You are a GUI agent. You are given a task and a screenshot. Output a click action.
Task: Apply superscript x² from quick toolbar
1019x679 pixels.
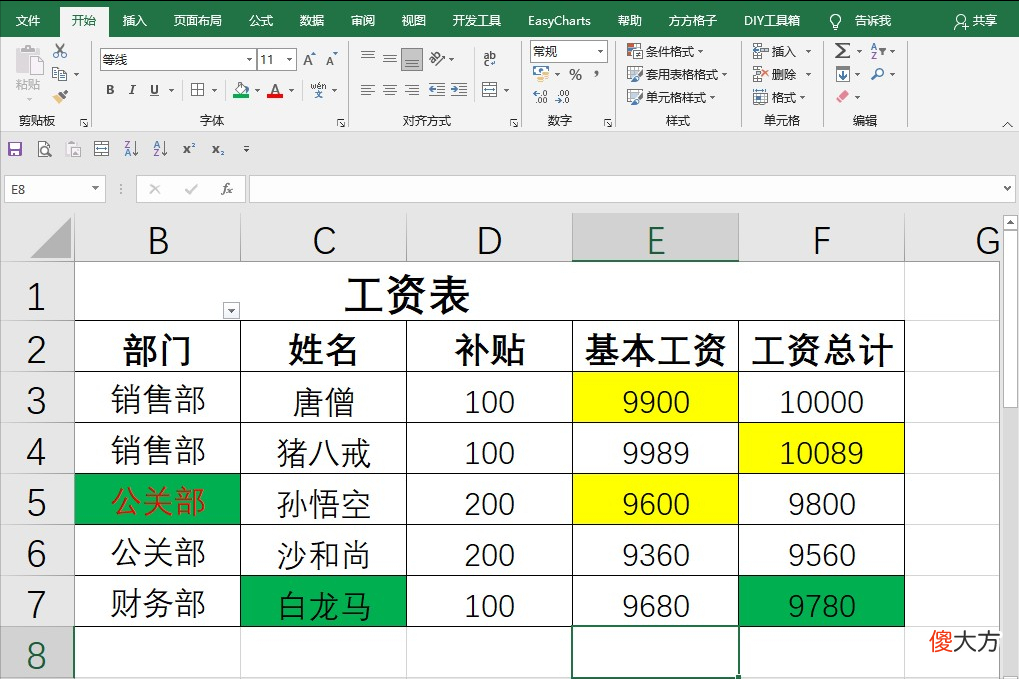coord(188,149)
